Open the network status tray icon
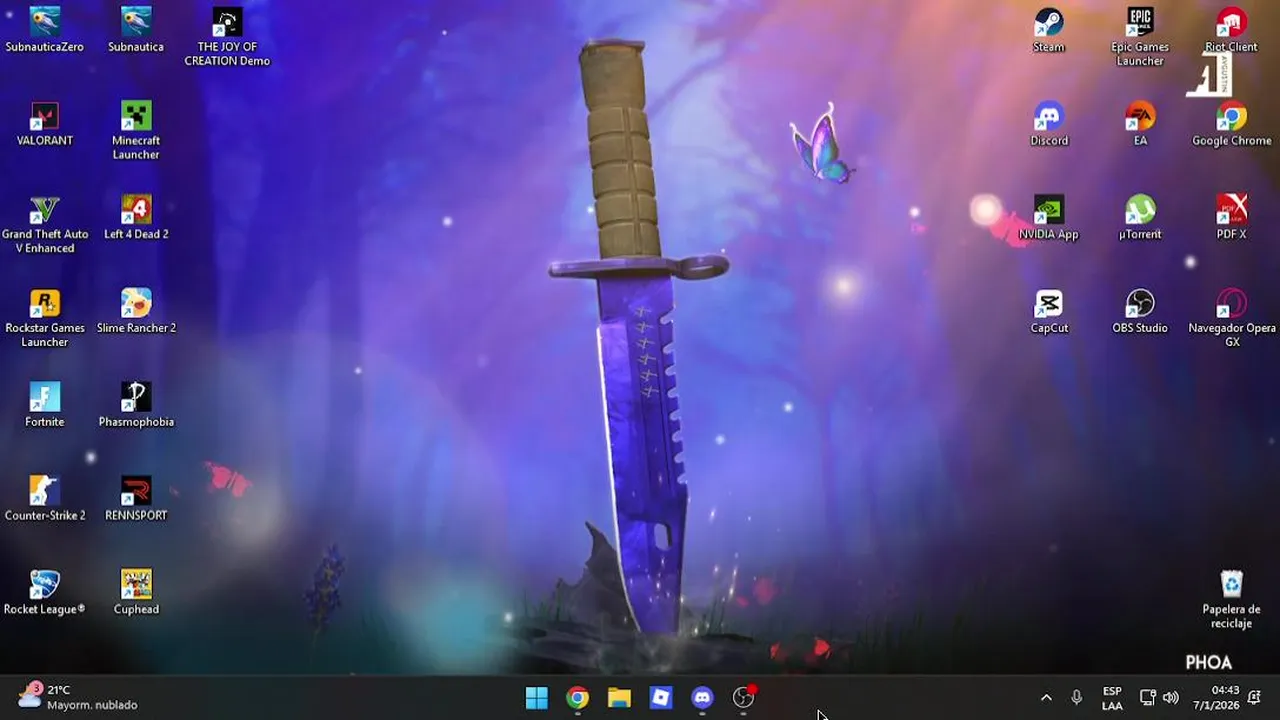 tap(1148, 698)
